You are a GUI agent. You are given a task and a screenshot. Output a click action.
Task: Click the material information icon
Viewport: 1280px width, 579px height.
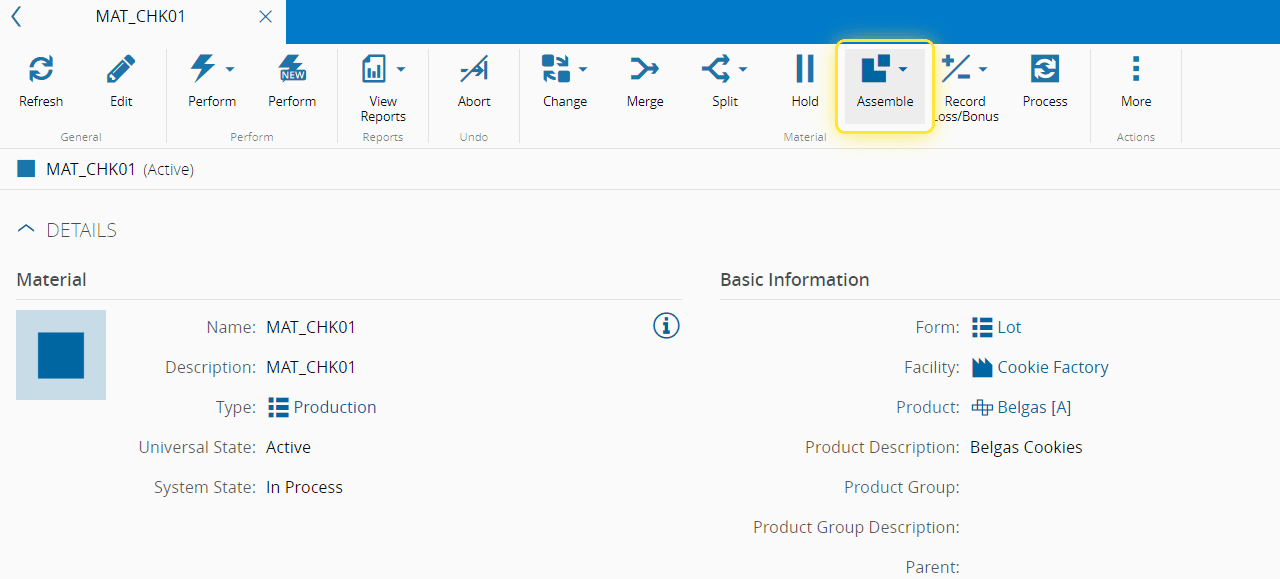point(666,326)
